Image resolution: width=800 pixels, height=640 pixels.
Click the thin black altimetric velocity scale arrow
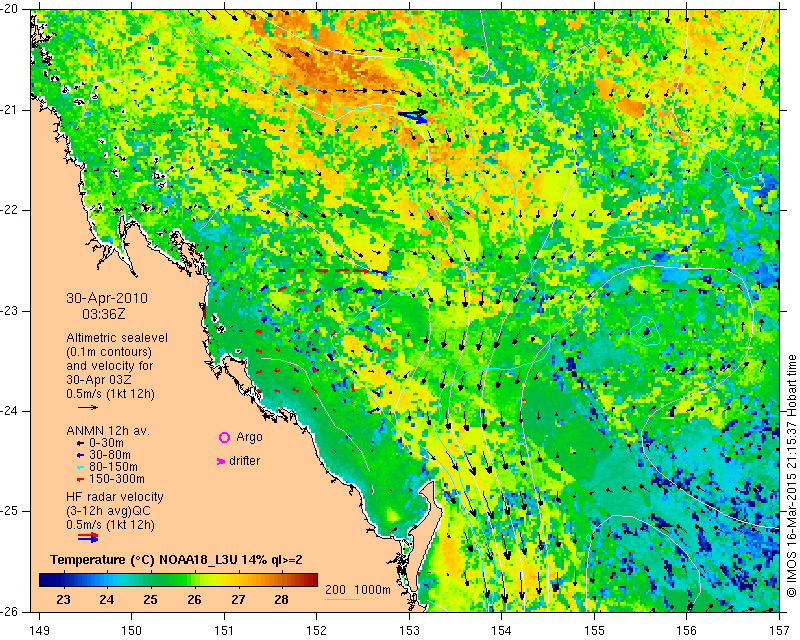(88, 407)
